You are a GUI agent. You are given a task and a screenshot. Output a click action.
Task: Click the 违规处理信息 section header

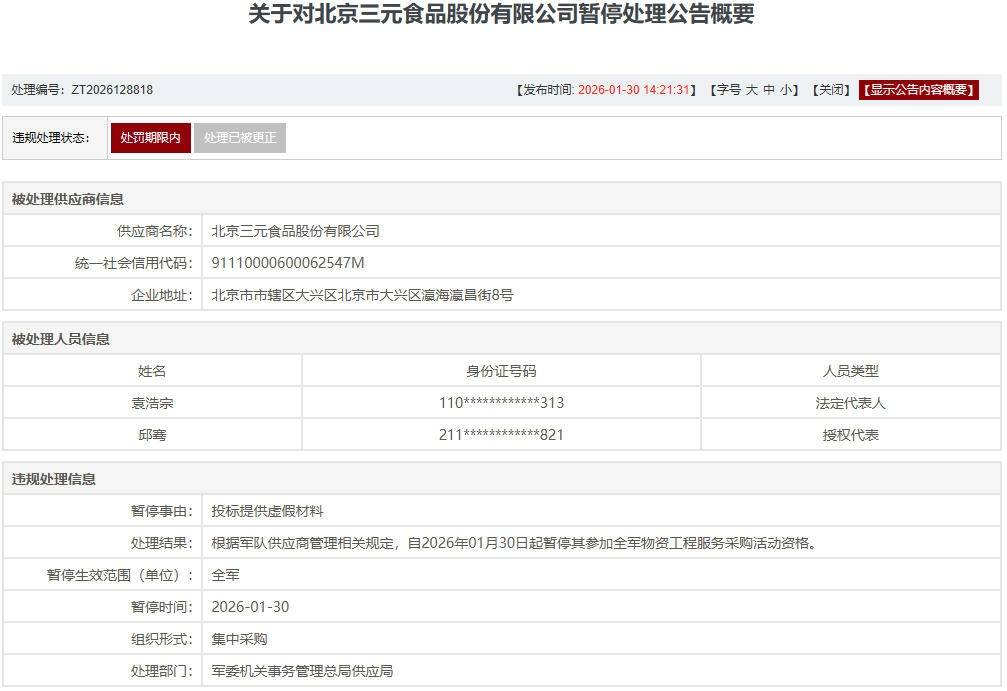click(54, 479)
